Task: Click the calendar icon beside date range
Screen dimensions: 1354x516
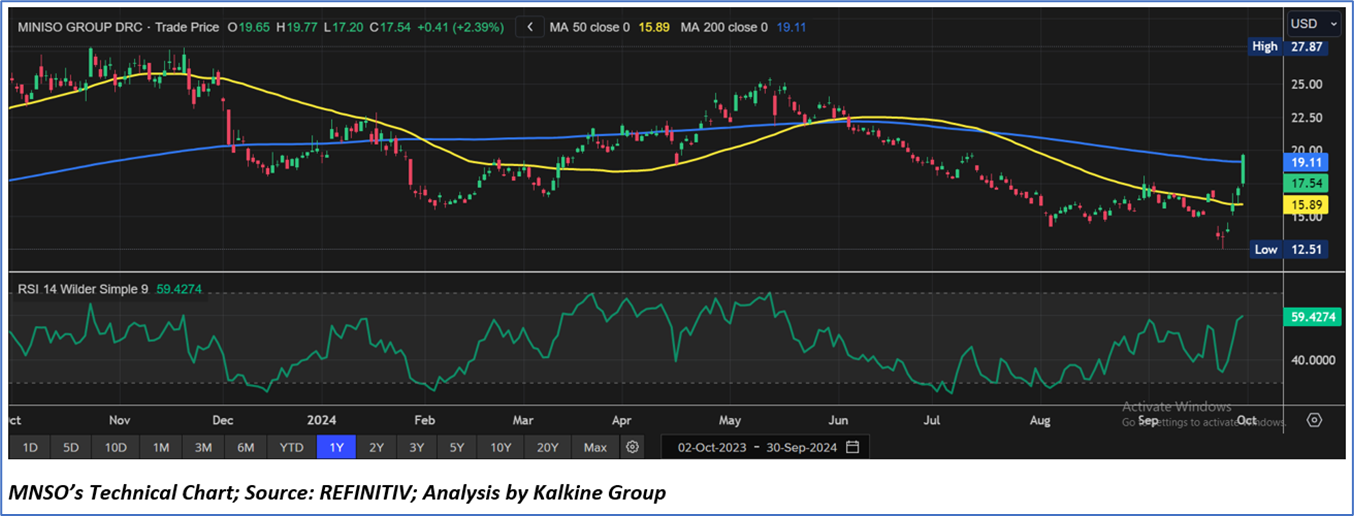Action: point(852,447)
